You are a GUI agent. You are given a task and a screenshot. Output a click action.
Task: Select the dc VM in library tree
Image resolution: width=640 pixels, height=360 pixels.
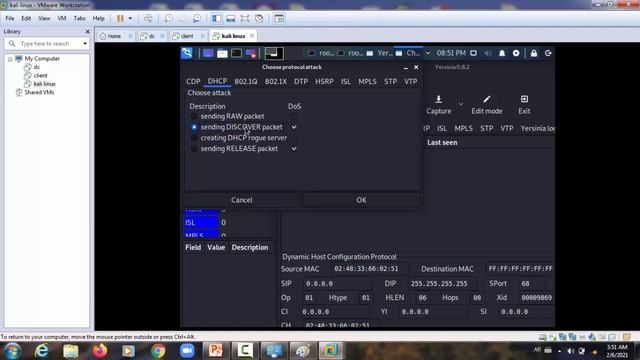click(37, 67)
